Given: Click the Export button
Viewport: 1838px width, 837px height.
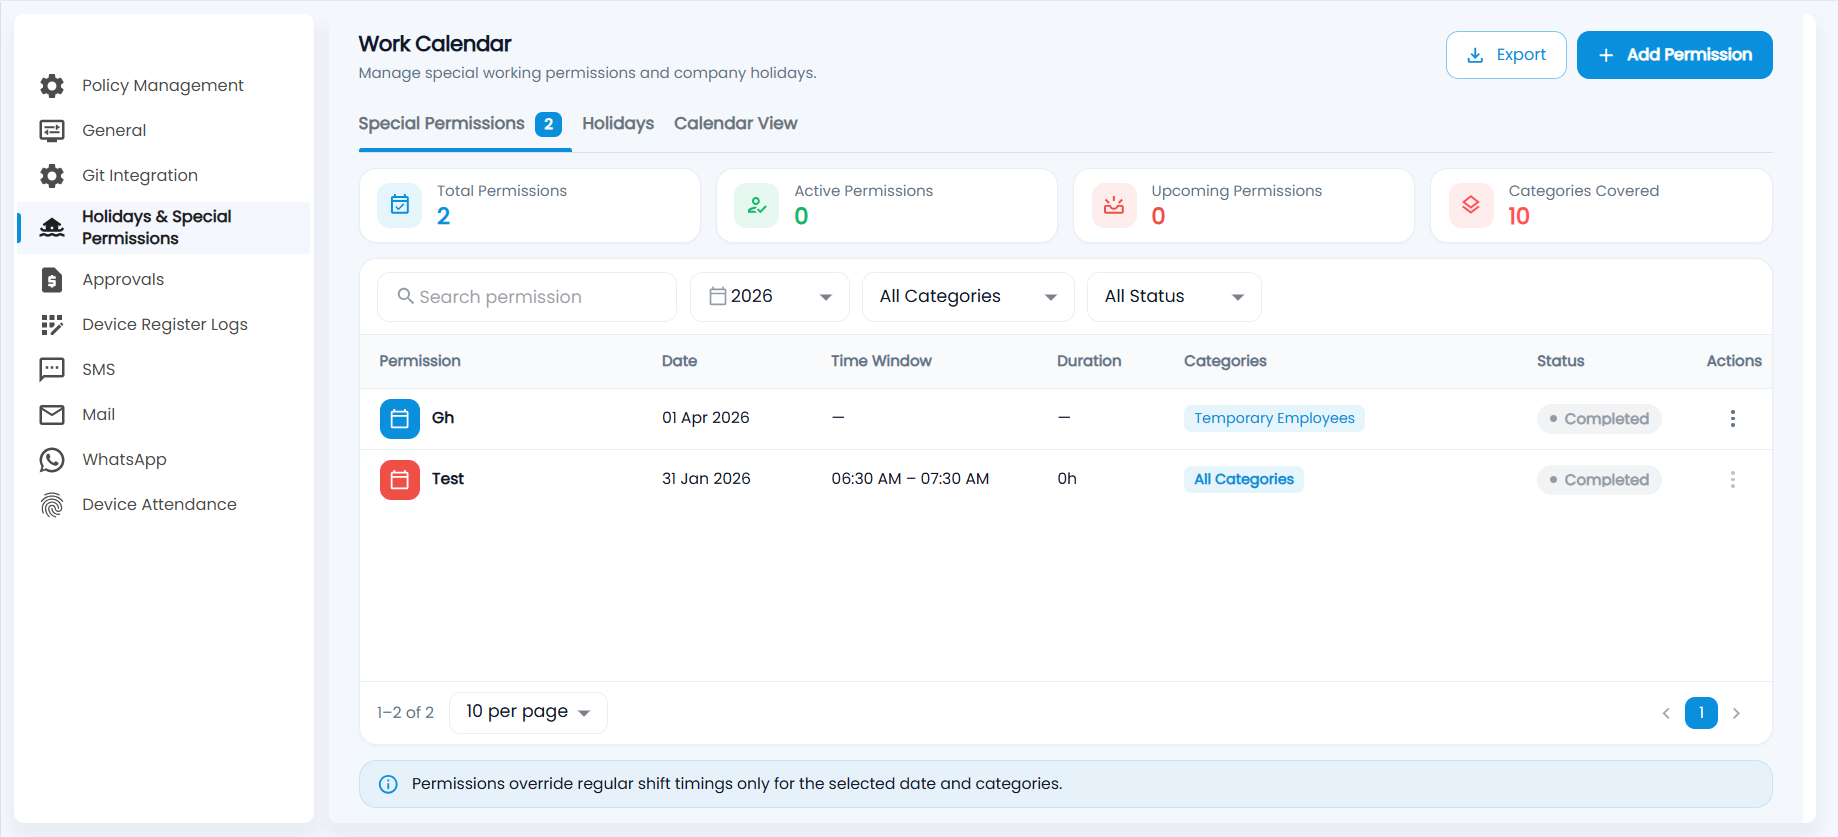Looking at the screenshot, I should pos(1506,55).
